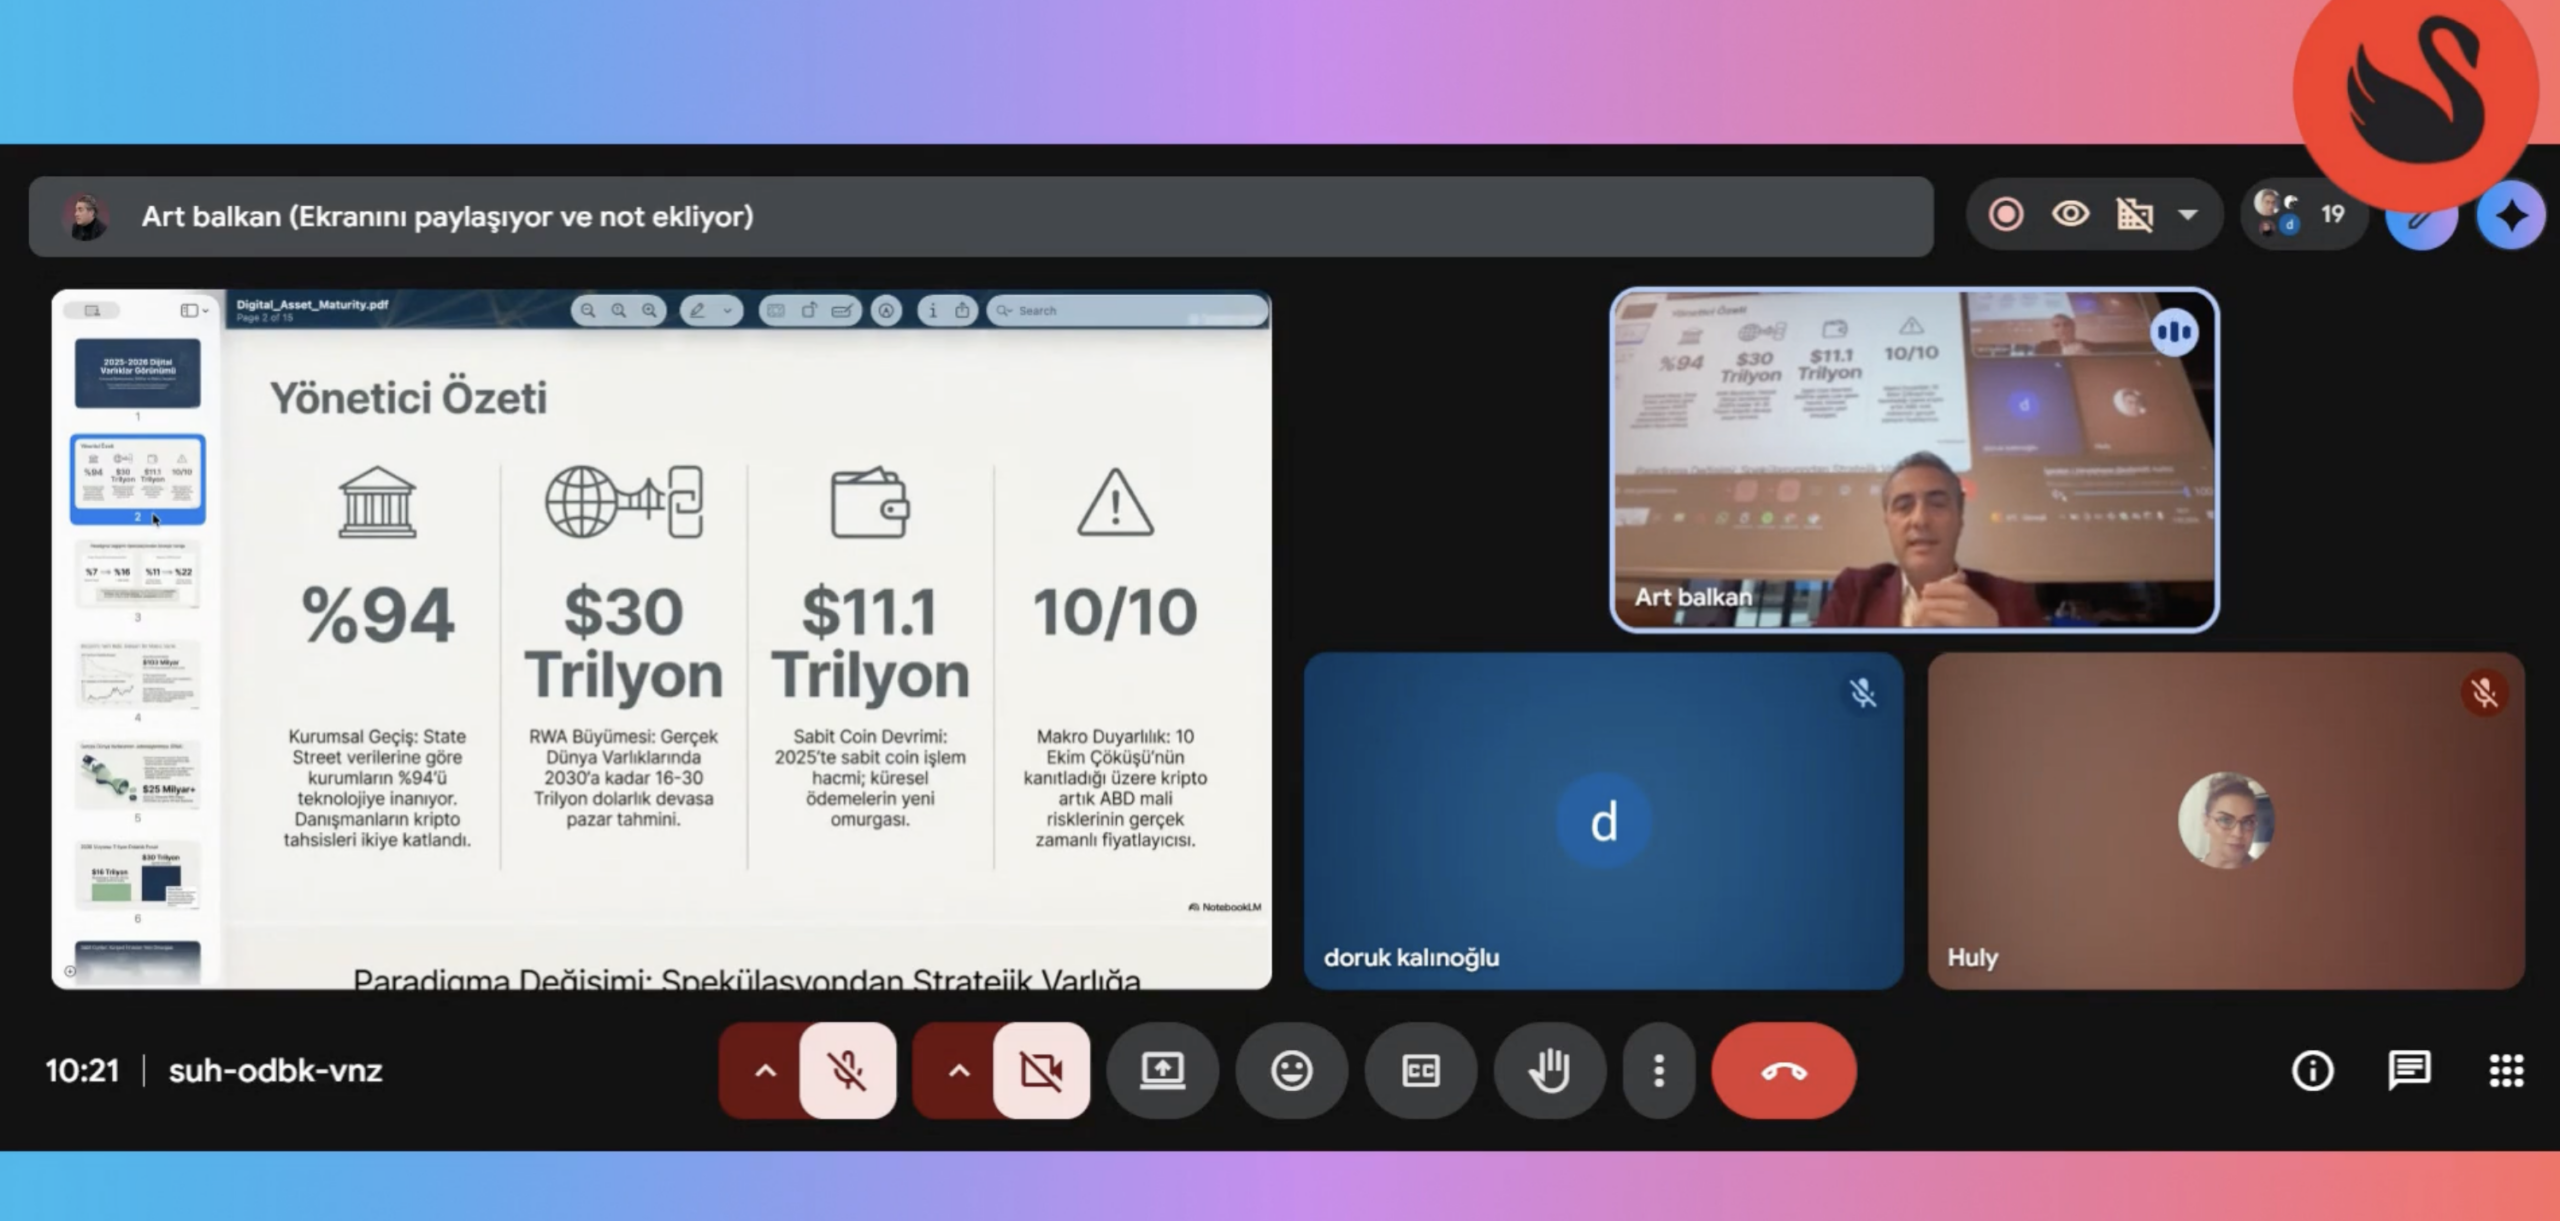This screenshot has height=1221, width=2560.
Task: Click Art balkan's video tile
Action: 1913,461
